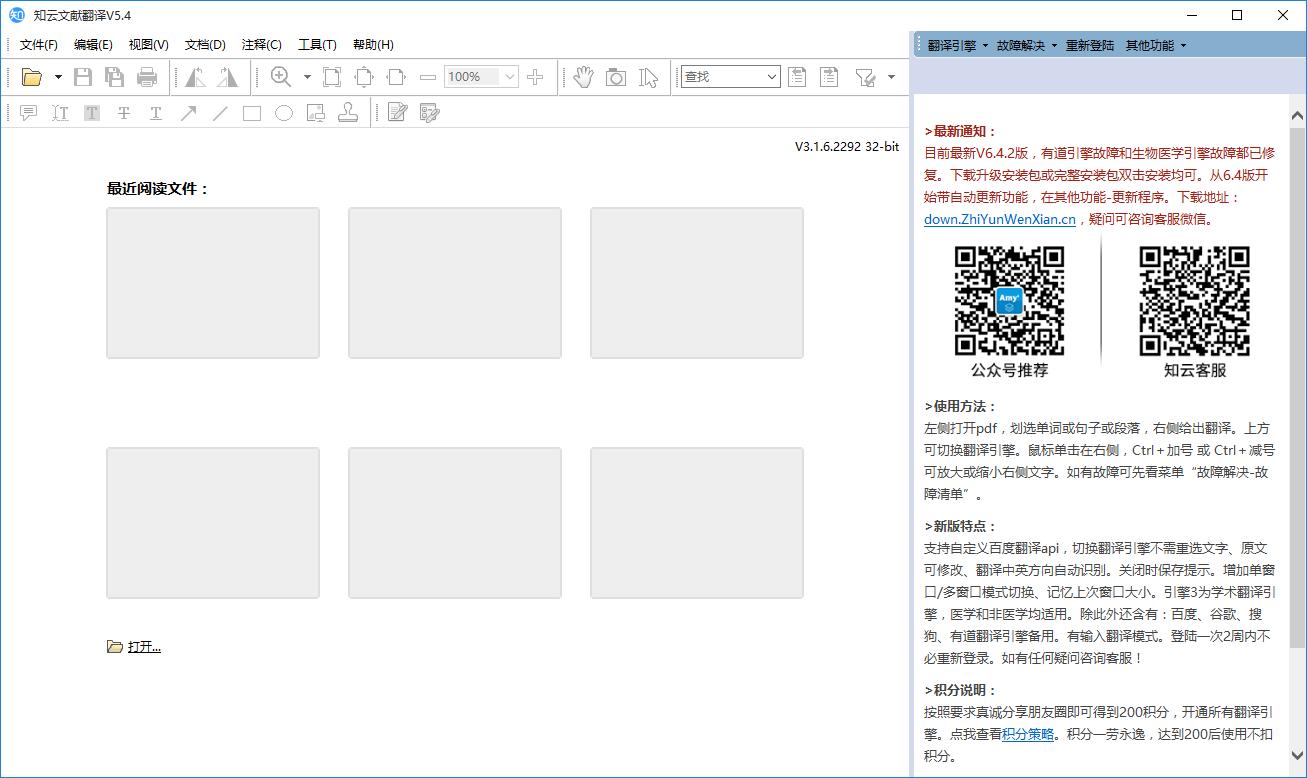Viewport: 1307px width, 778px height.
Task: Click the find next icon
Action: (829, 77)
